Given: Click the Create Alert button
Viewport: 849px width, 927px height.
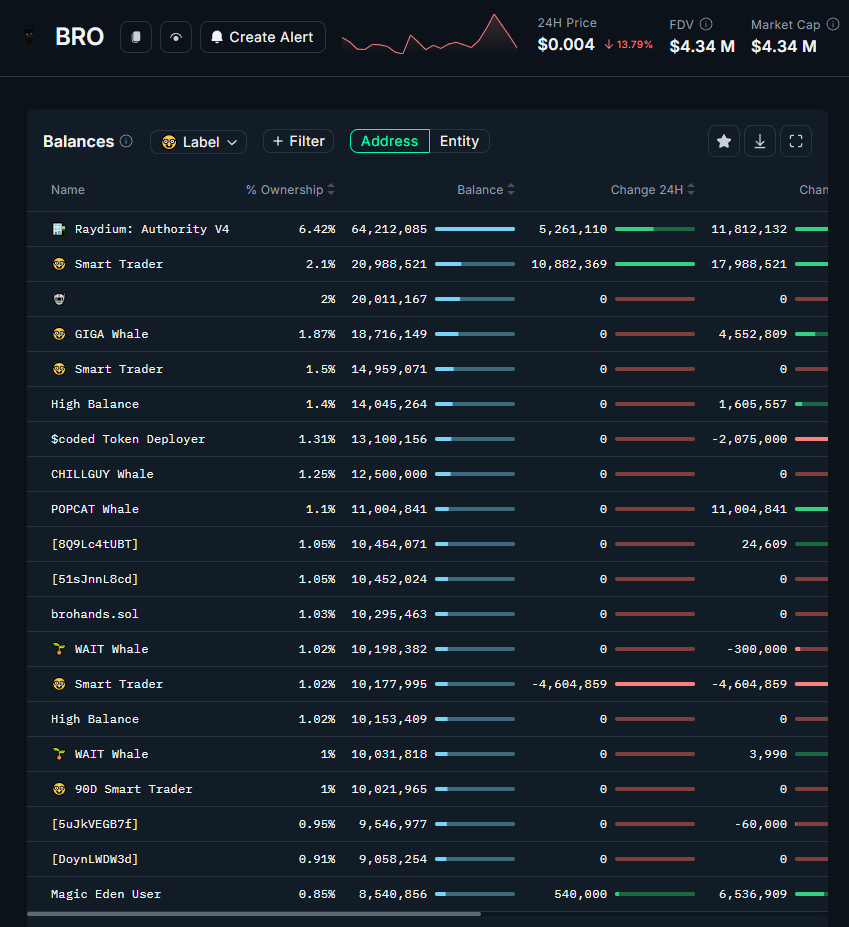Looking at the screenshot, I should click(x=262, y=37).
